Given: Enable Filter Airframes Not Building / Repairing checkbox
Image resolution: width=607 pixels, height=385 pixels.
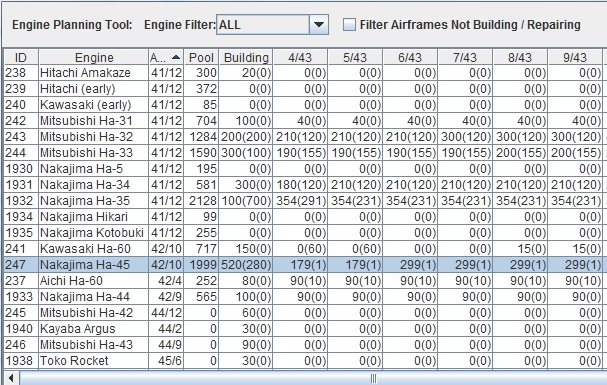Looking at the screenshot, I should [349, 25].
